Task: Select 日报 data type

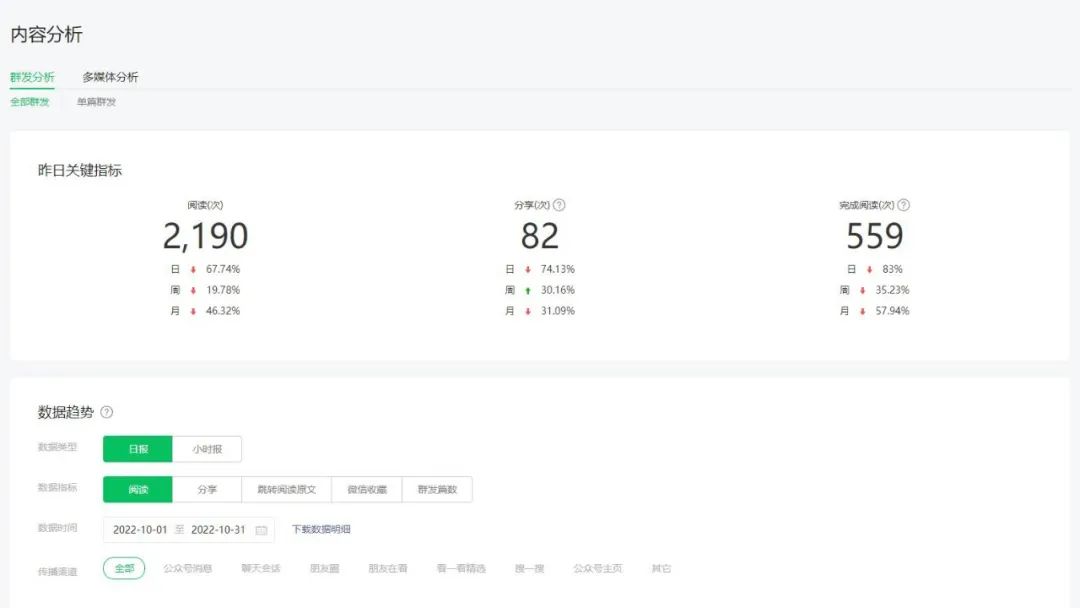Action: (x=138, y=449)
